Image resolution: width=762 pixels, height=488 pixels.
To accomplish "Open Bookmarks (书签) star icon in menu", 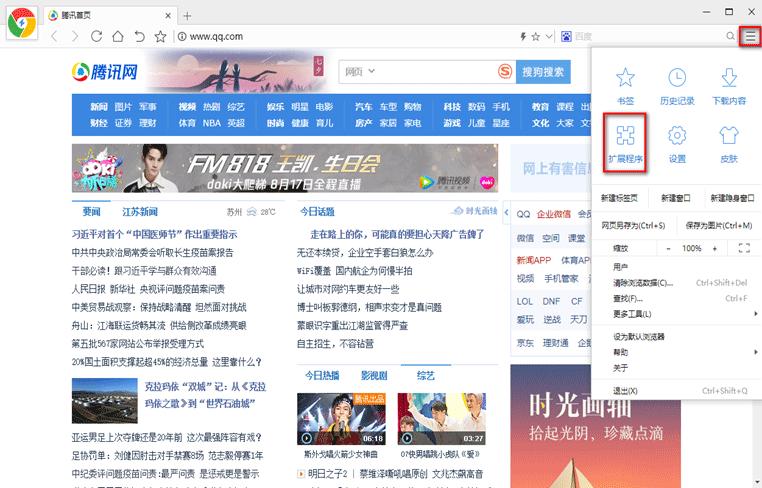I will coord(625,78).
